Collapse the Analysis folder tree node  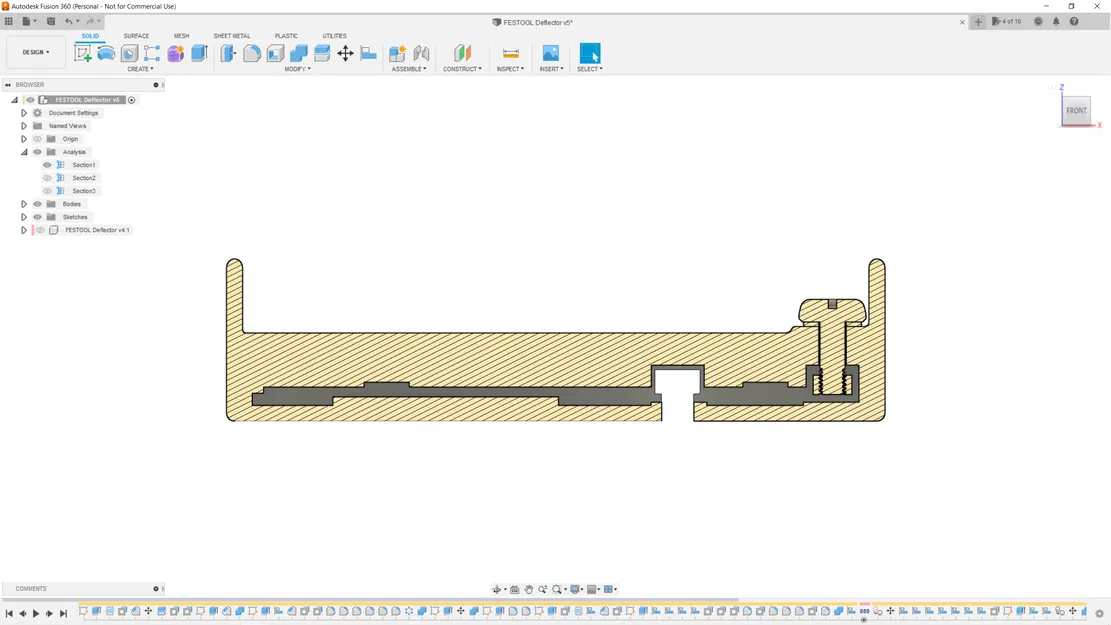tap(24, 152)
